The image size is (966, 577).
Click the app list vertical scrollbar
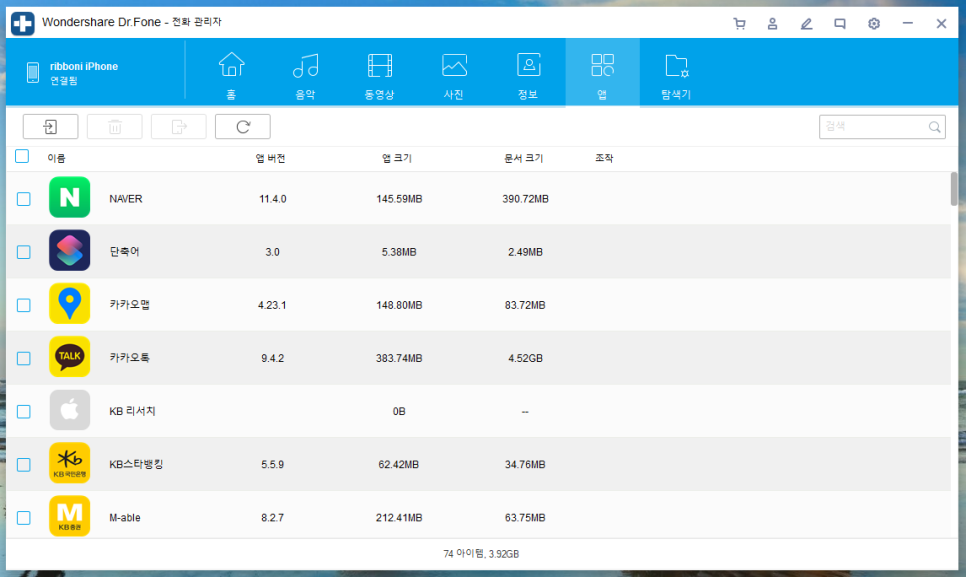pyautogui.click(x=954, y=190)
